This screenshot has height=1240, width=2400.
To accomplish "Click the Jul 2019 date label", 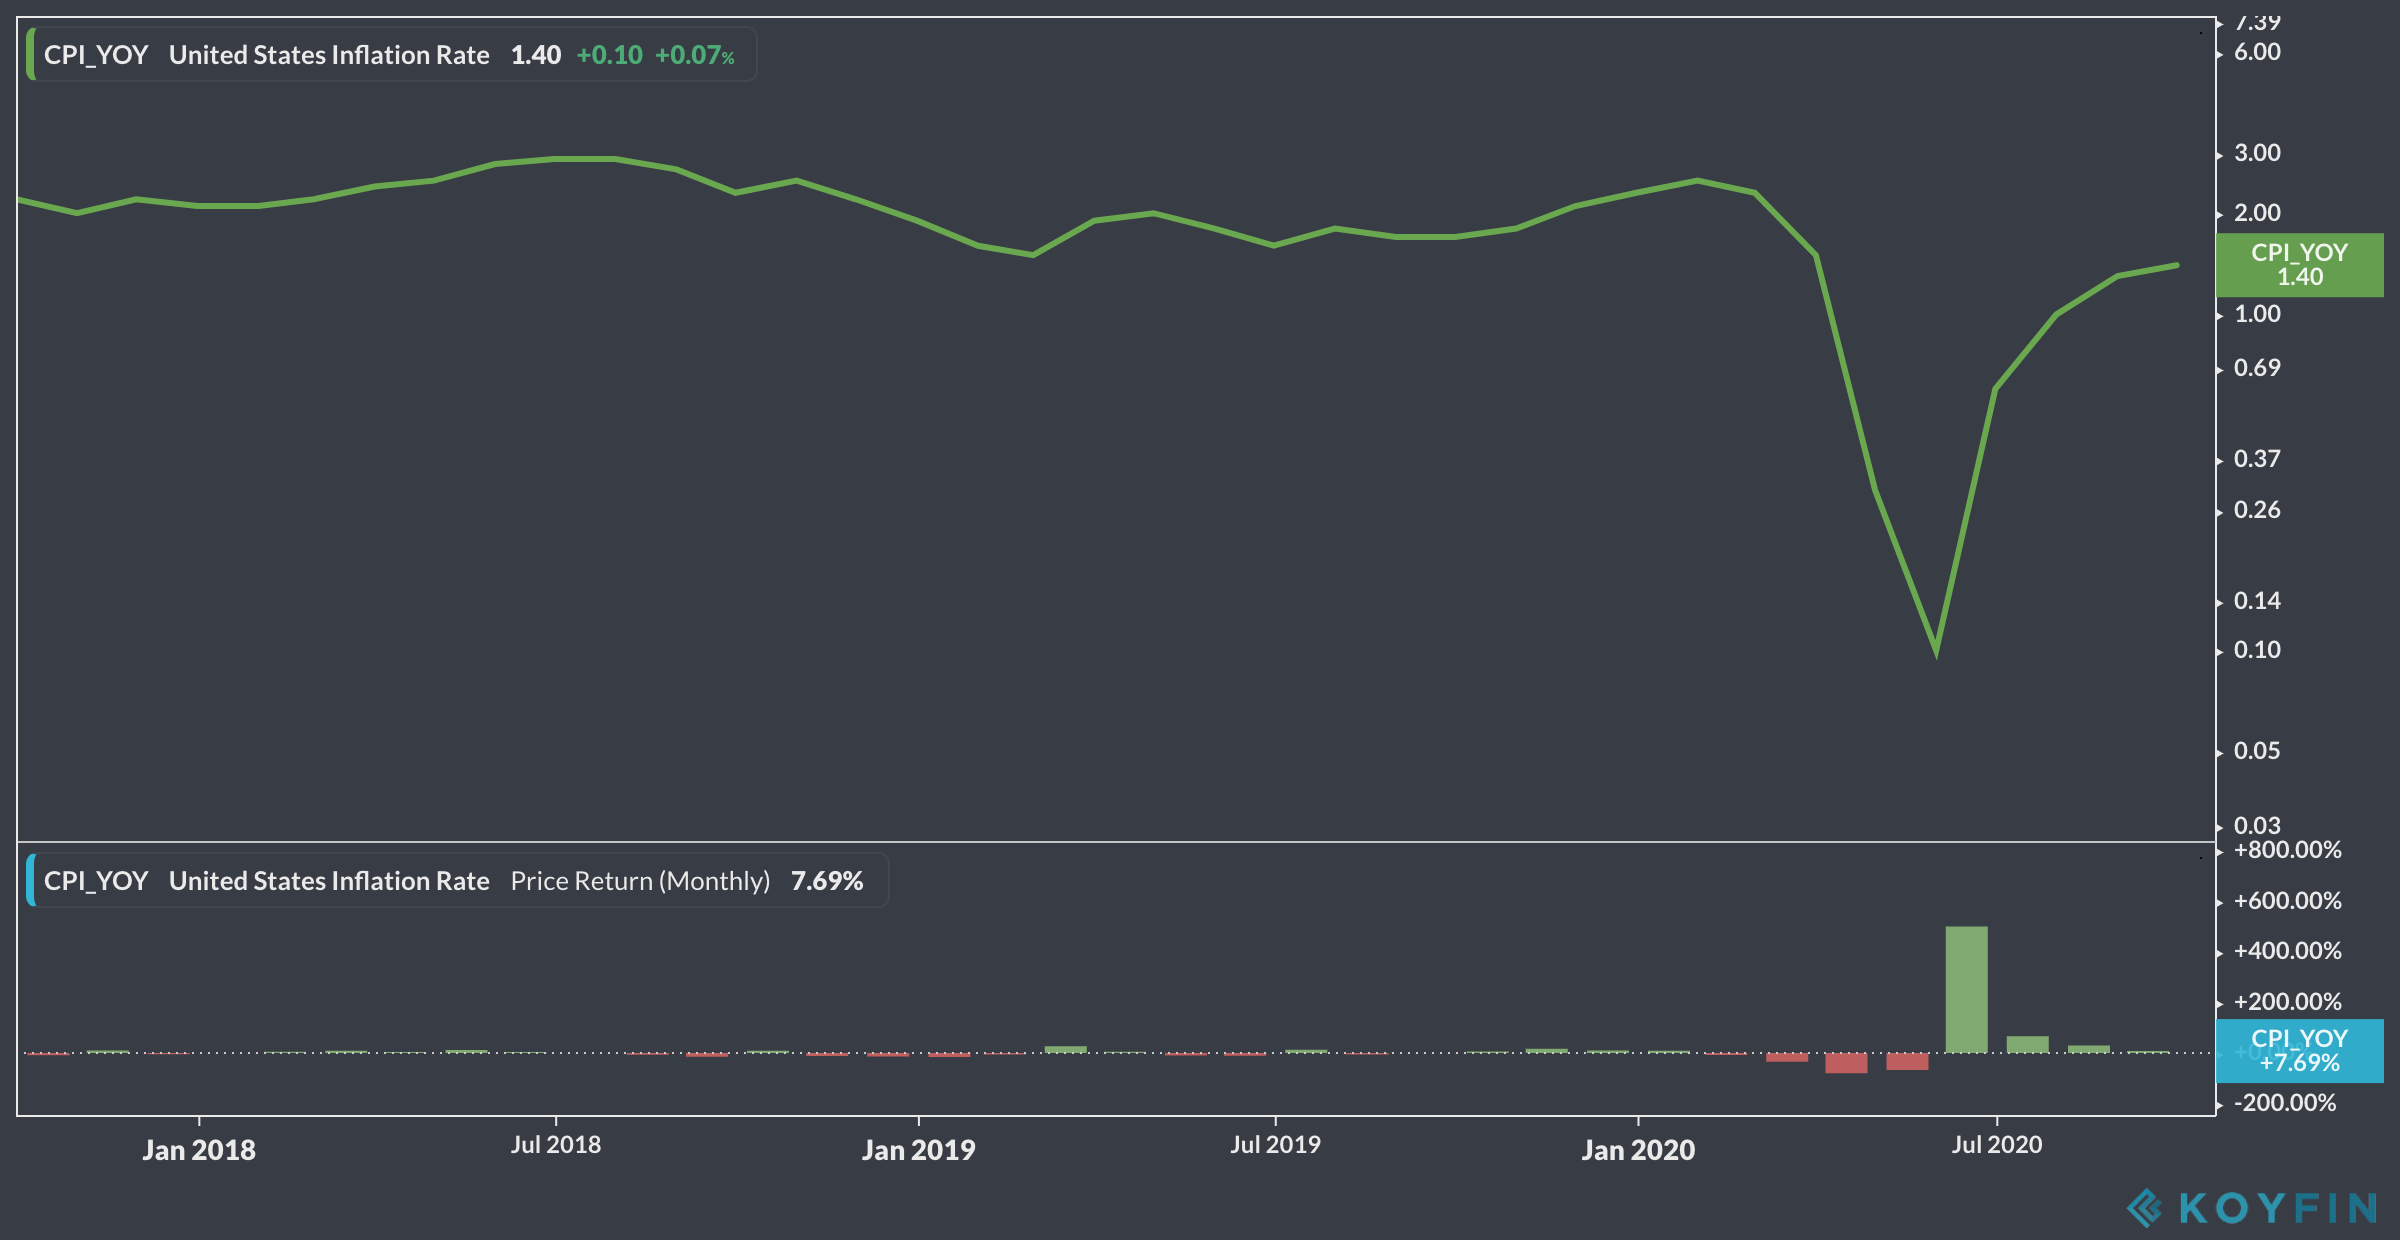I will pyautogui.click(x=1275, y=1145).
